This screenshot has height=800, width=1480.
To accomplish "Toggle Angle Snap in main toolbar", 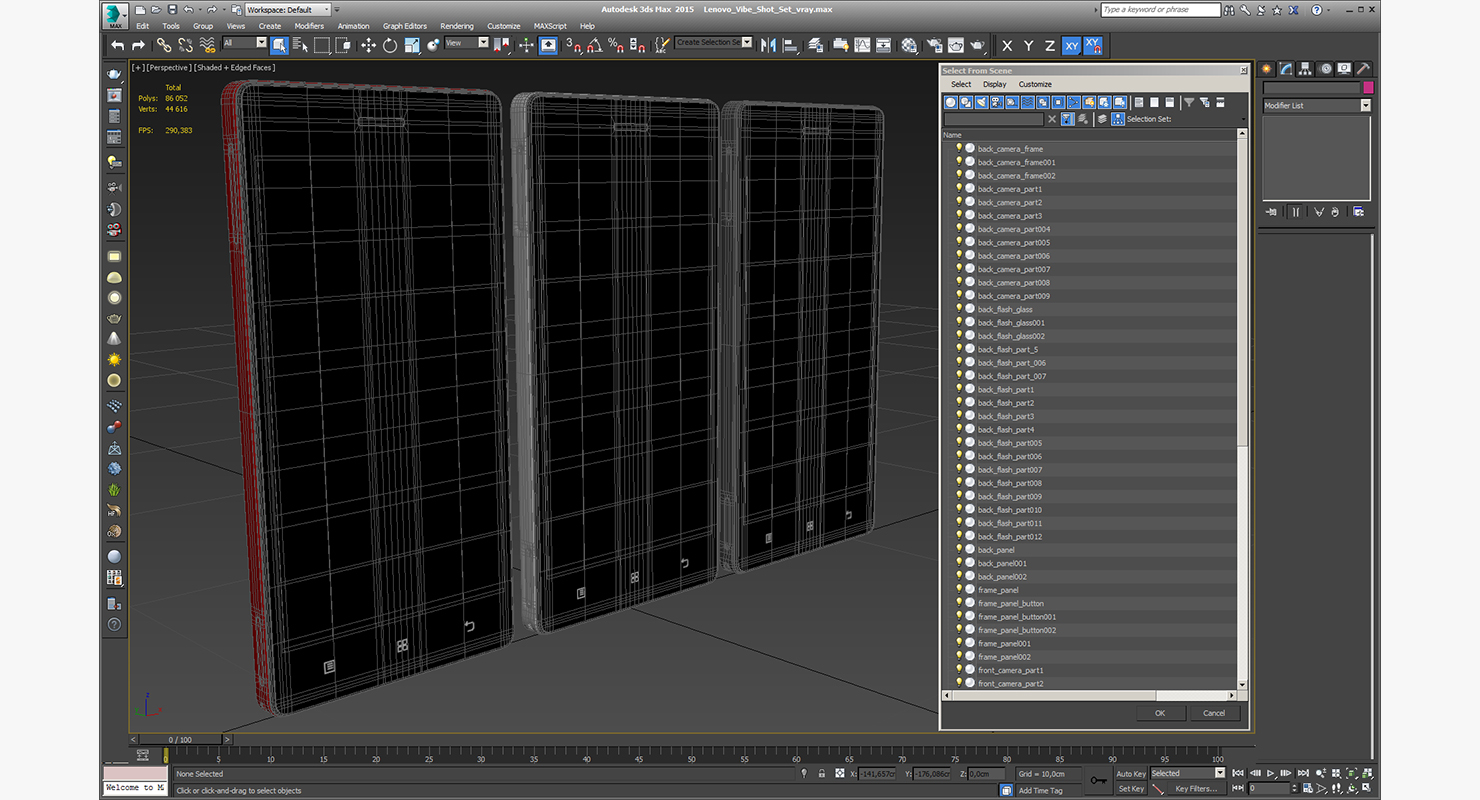I will 594,45.
